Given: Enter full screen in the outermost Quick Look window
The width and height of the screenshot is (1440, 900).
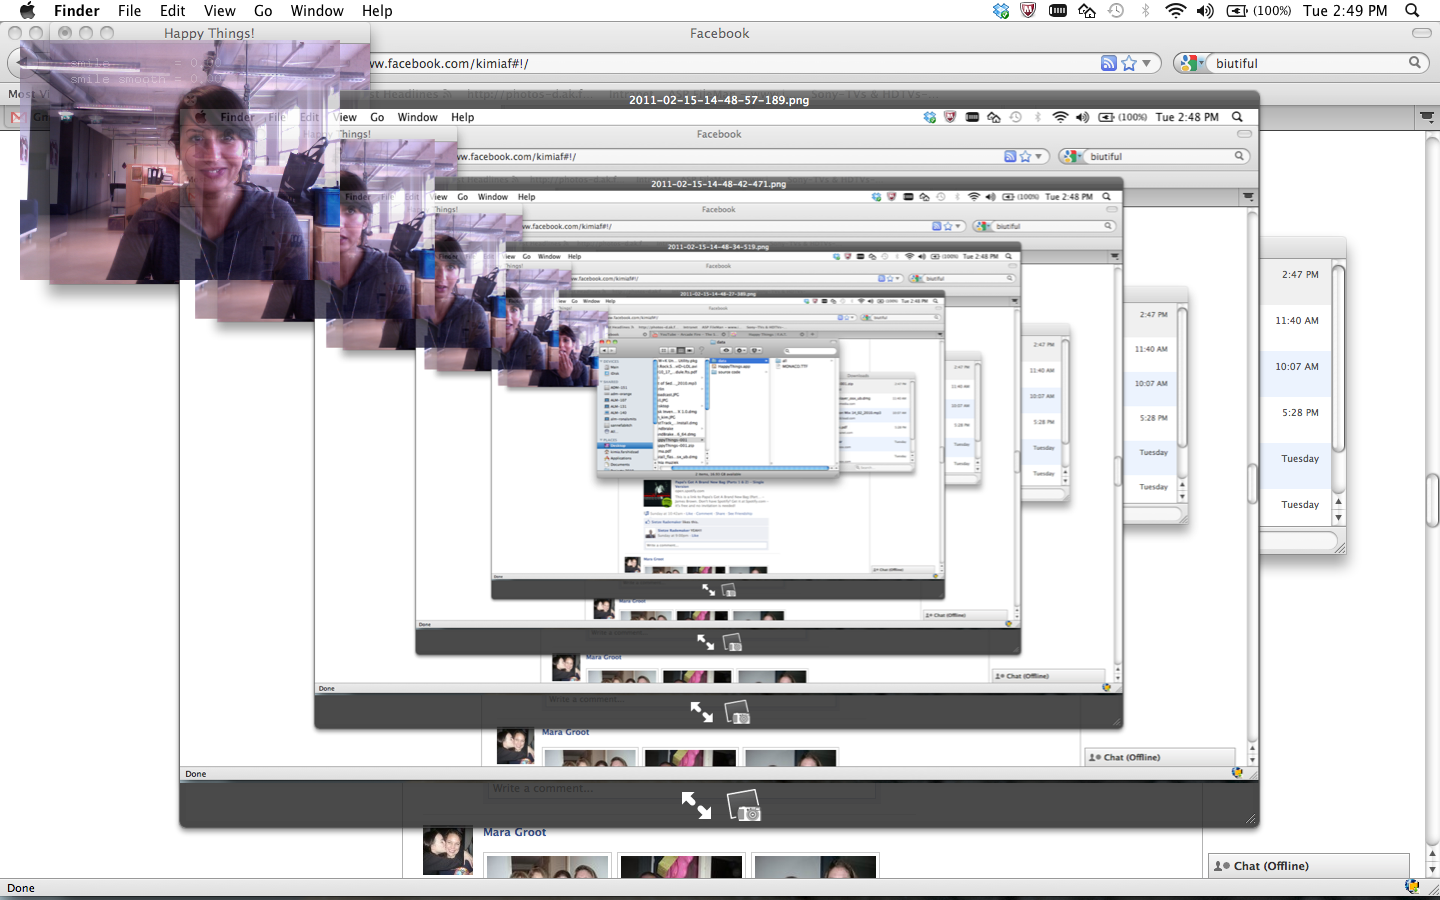Looking at the screenshot, I should pos(696,805).
